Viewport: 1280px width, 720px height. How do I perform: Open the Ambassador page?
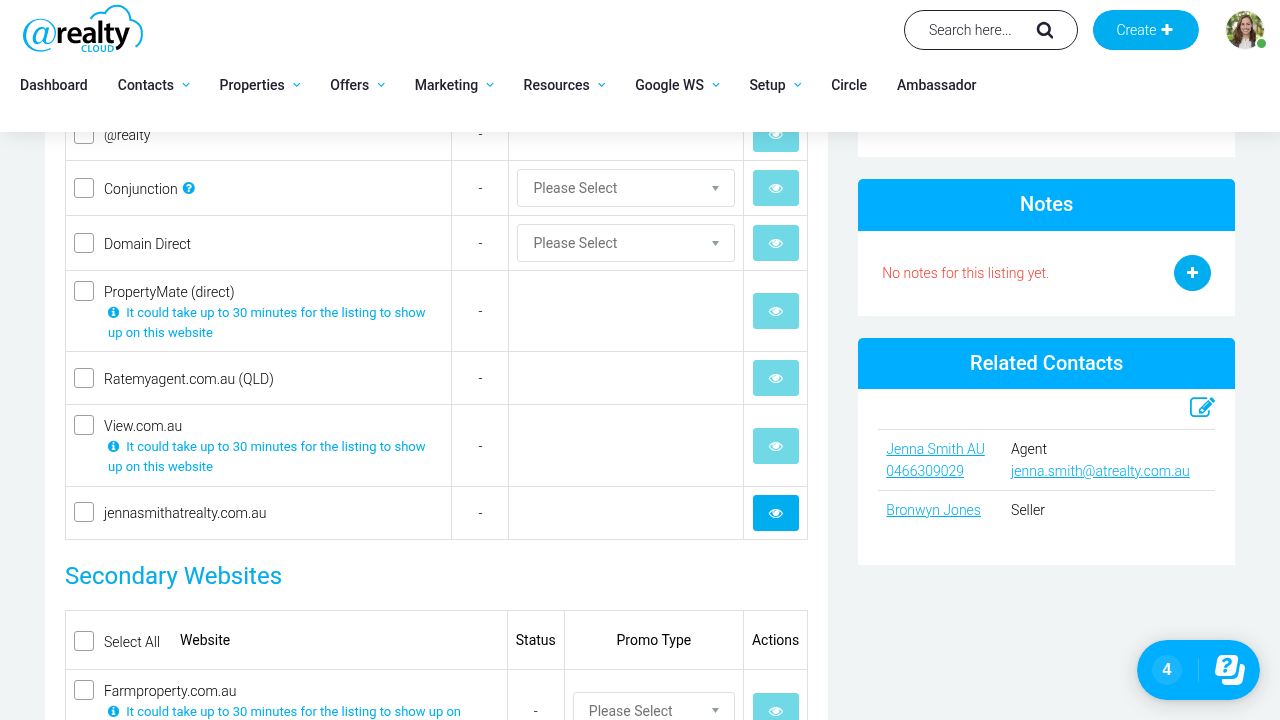[936, 85]
